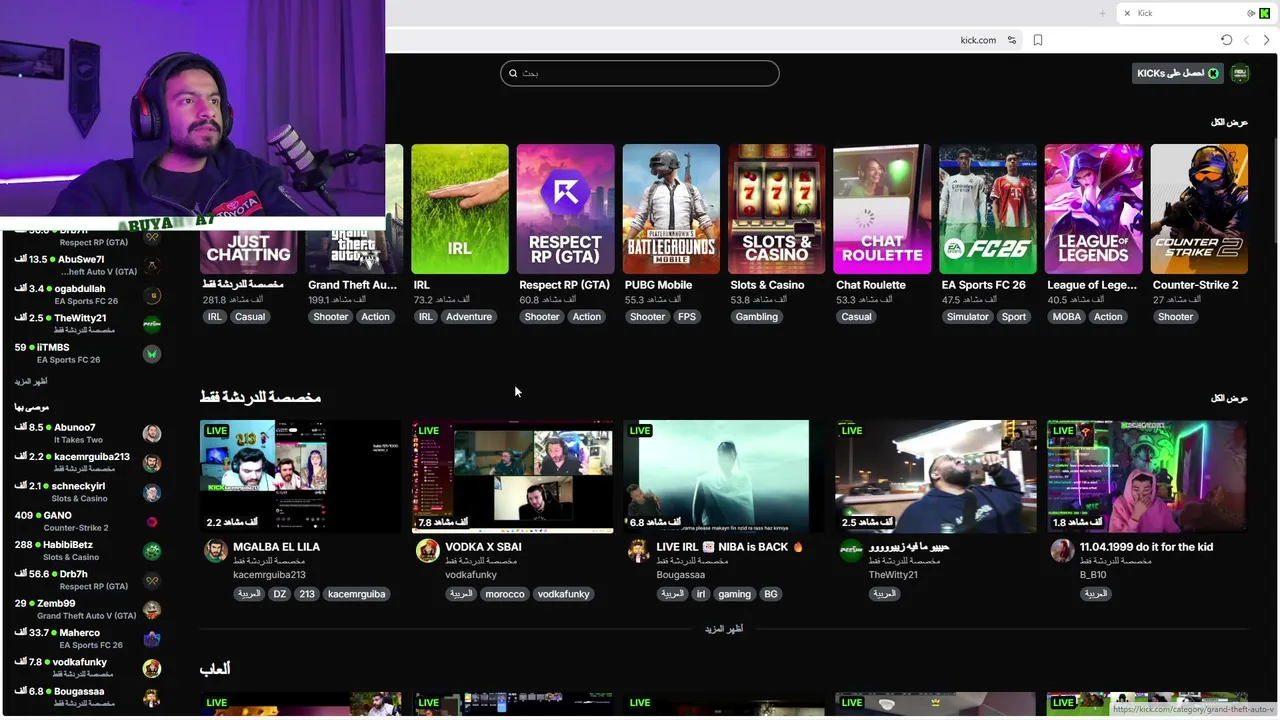Open TheWitty21 avatar in sidebar
The height and width of the screenshot is (720, 1280).
(x=152, y=324)
